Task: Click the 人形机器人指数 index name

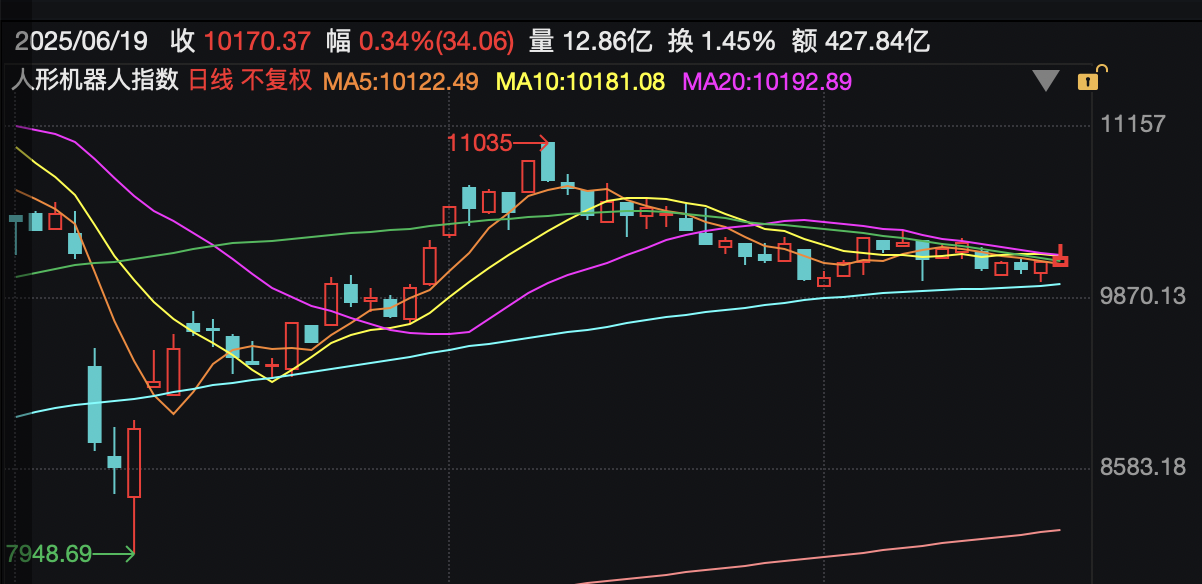Action: click(94, 81)
